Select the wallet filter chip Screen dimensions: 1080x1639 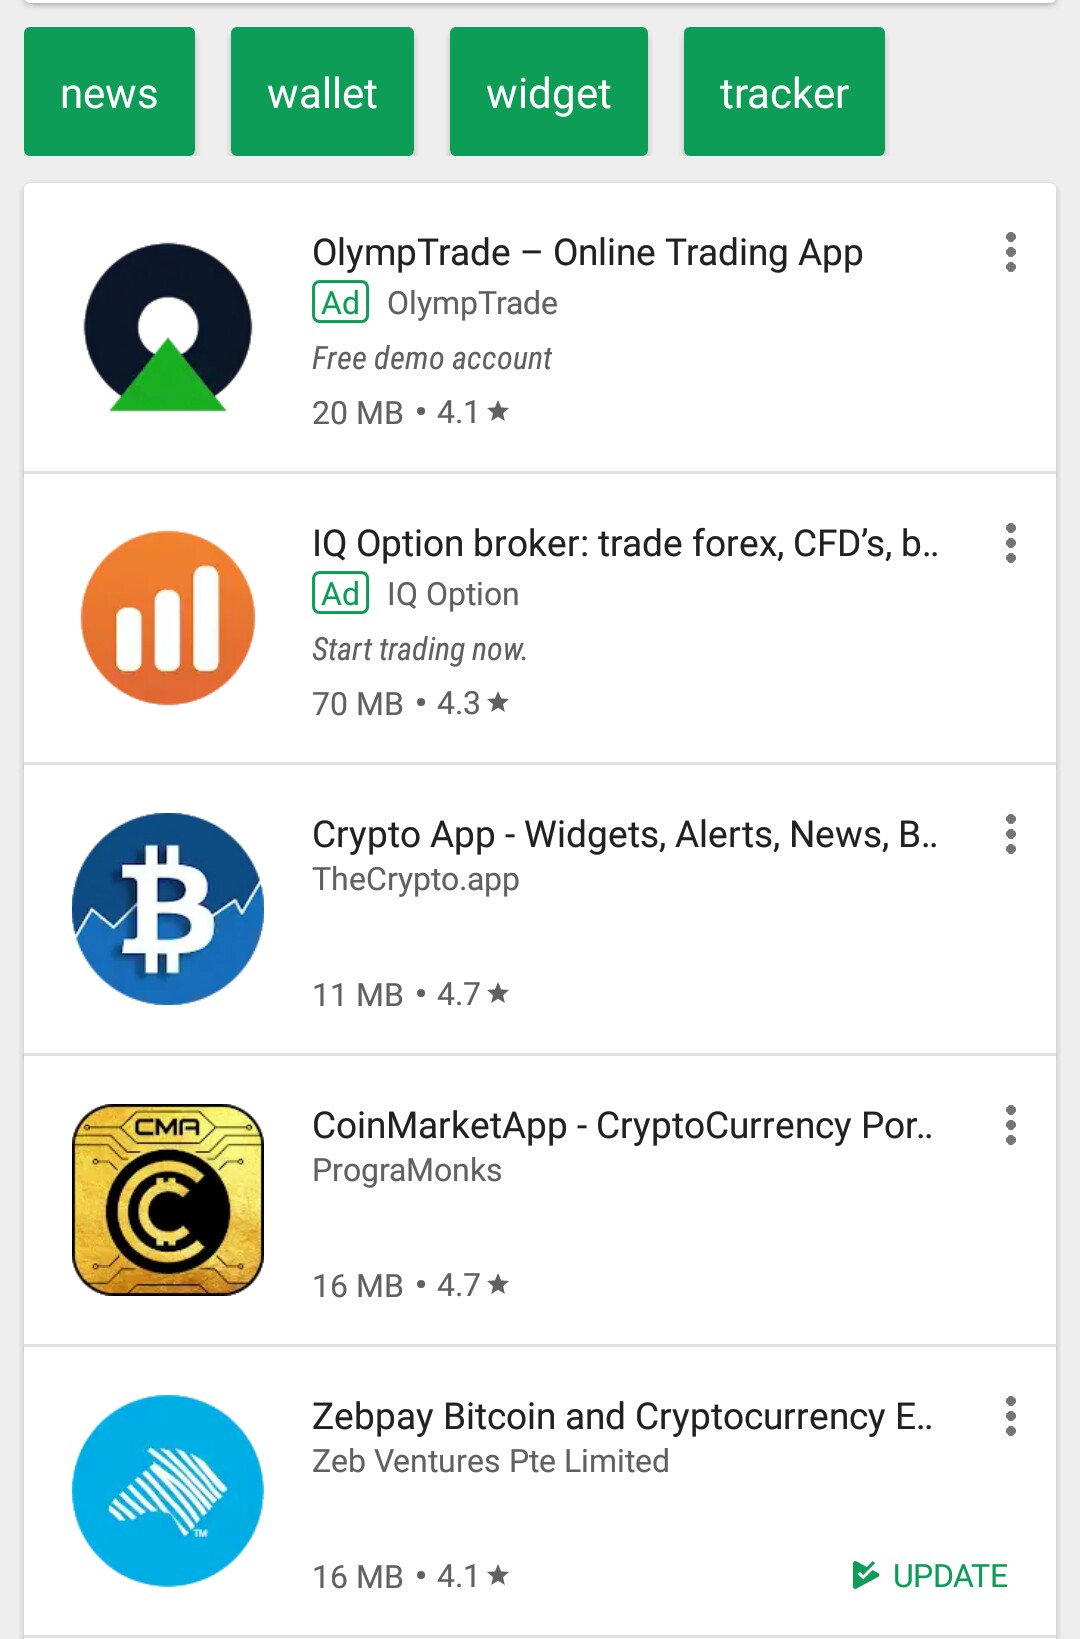click(322, 92)
